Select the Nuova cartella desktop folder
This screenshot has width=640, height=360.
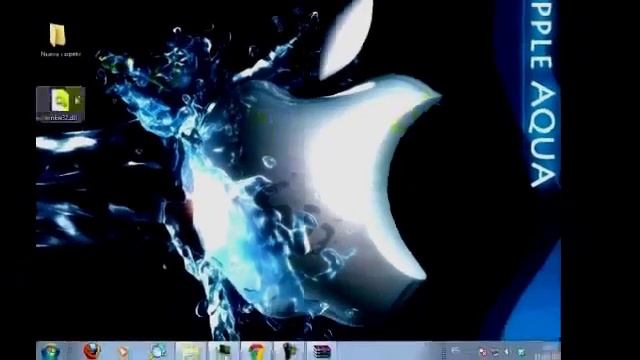pyautogui.click(x=60, y=40)
